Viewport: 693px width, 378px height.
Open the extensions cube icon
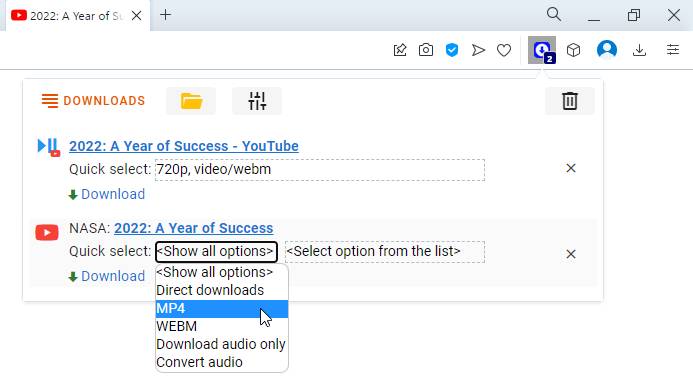(x=574, y=50)
